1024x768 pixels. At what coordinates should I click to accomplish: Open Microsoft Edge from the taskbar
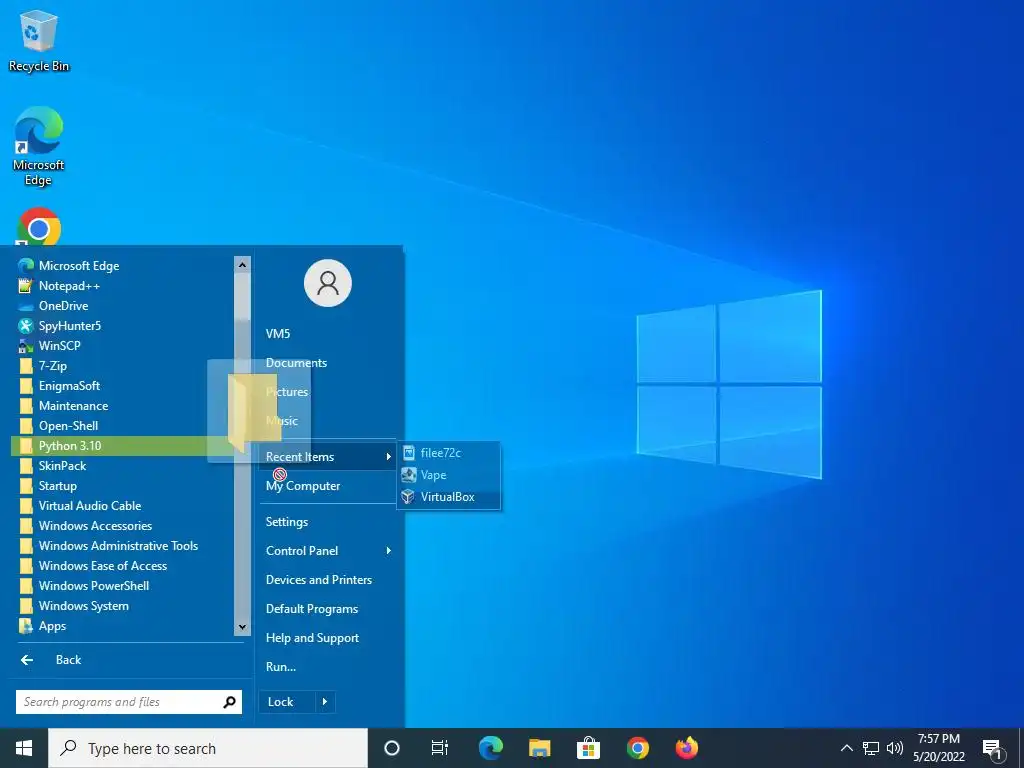click(490, 748)
